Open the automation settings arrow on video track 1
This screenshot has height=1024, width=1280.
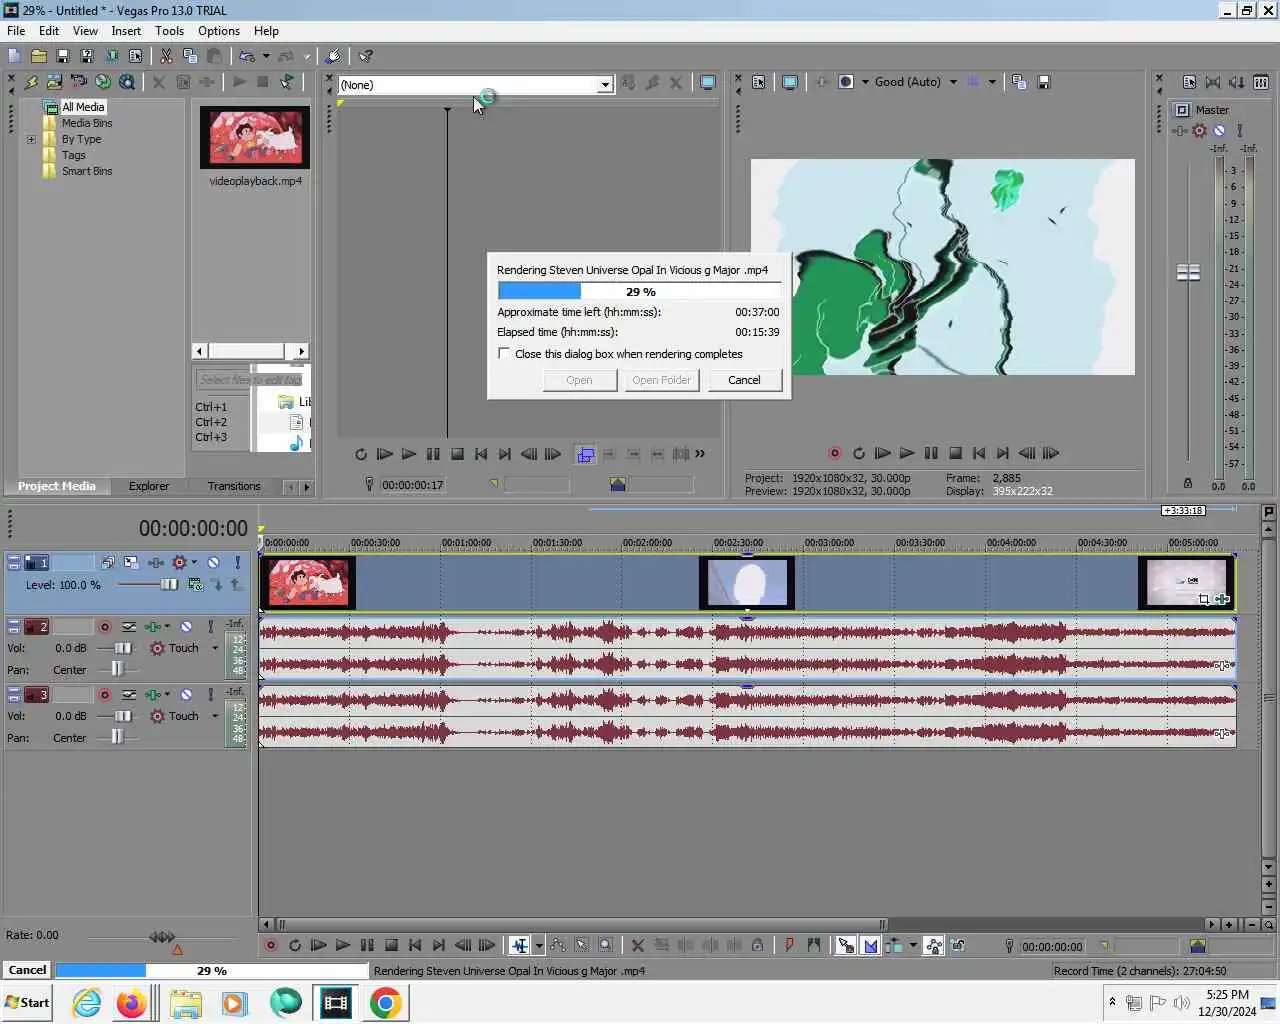click(194, 563)
